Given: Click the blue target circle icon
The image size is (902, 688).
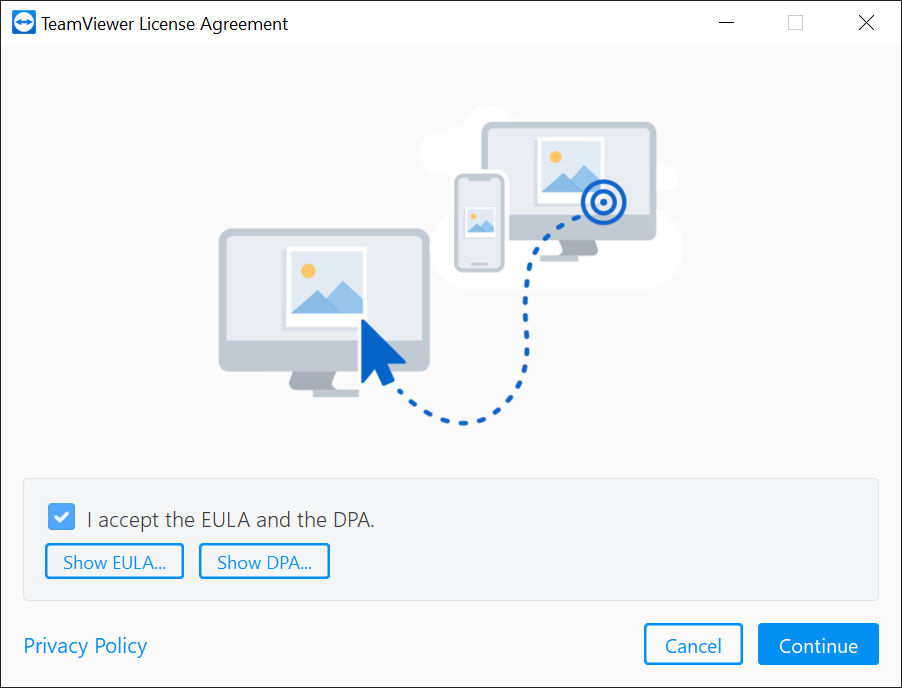Looking at the screenshot, I should pyautogui.click(x=603, y=202).
